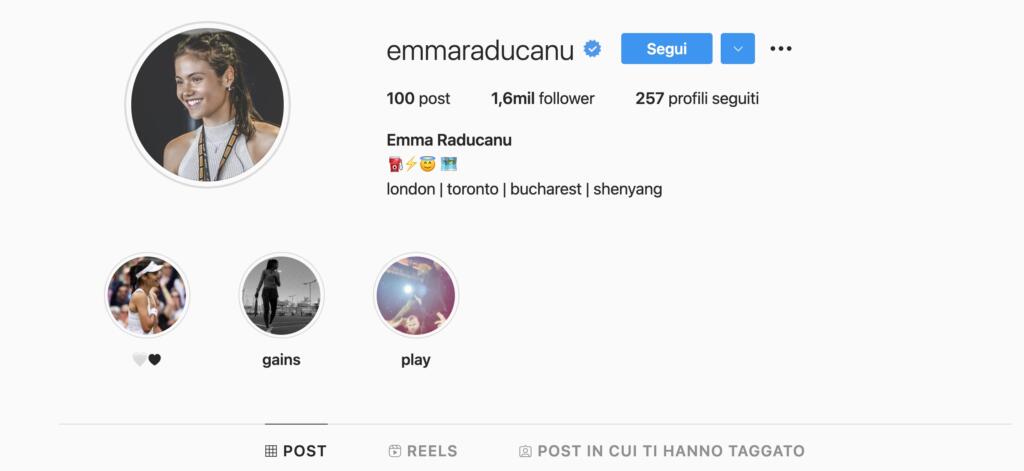Open the three-dots more options menu
Viewport: 1024px width, 471px height.
click(x=780, y=48)
